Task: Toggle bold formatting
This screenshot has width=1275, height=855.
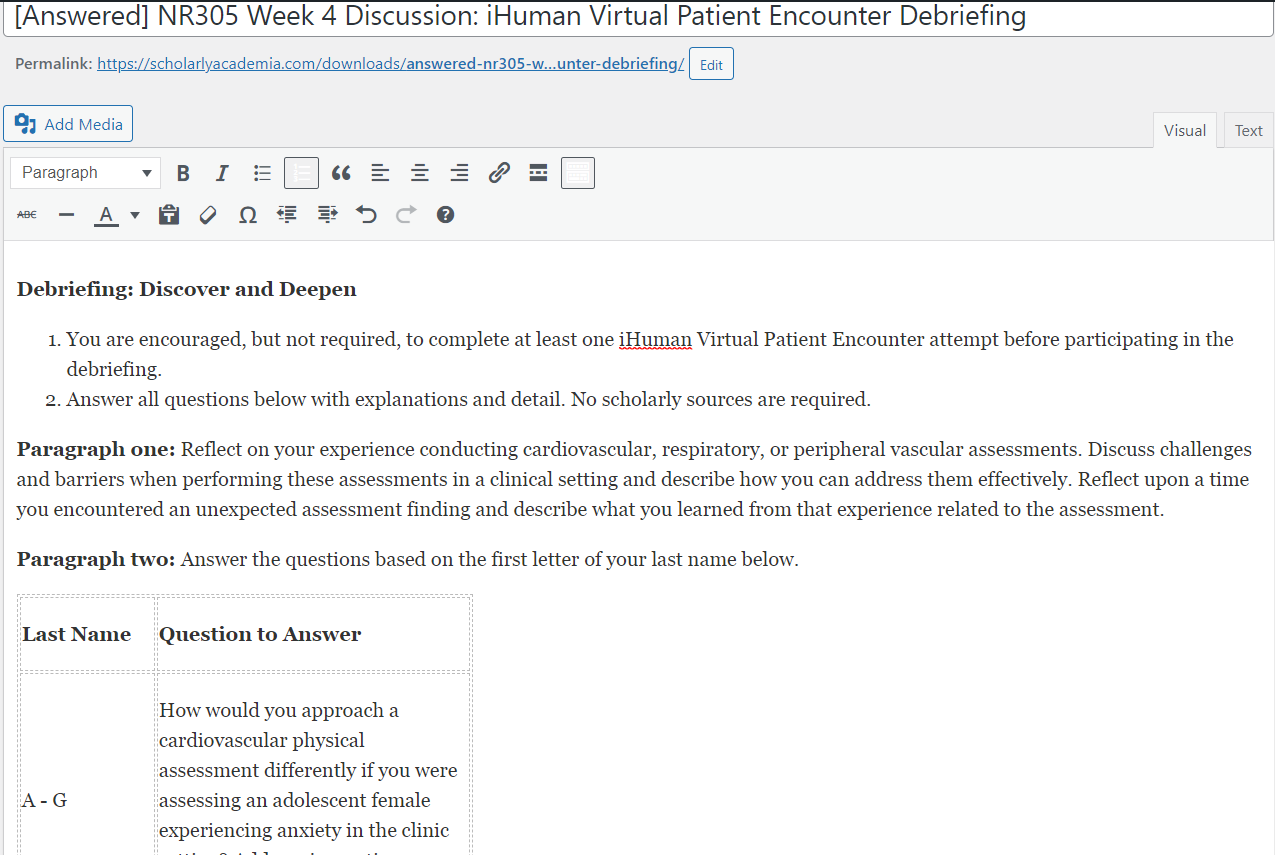Action: click(x=183, y=173)
